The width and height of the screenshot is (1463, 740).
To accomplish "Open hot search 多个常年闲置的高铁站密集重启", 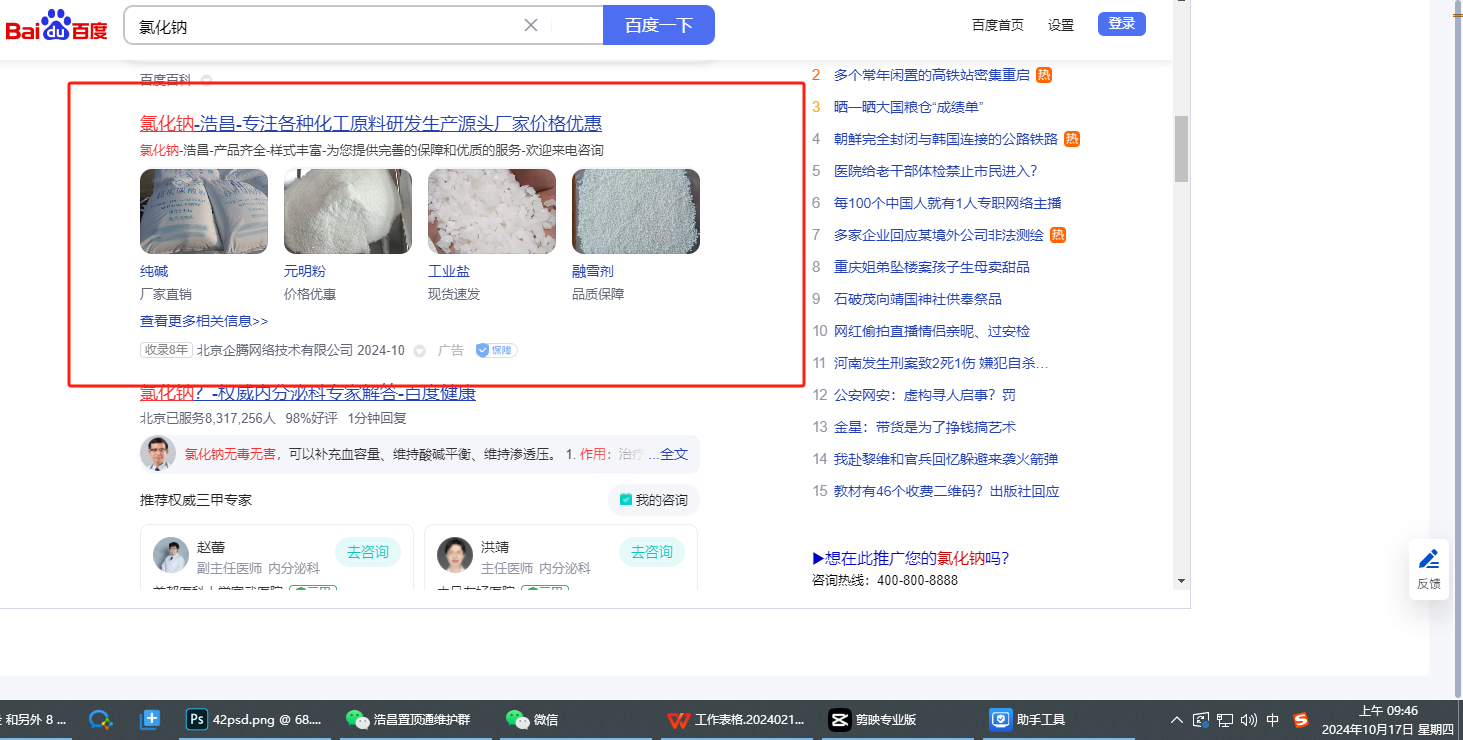I will pyautogui.click(x=932, y=75).
